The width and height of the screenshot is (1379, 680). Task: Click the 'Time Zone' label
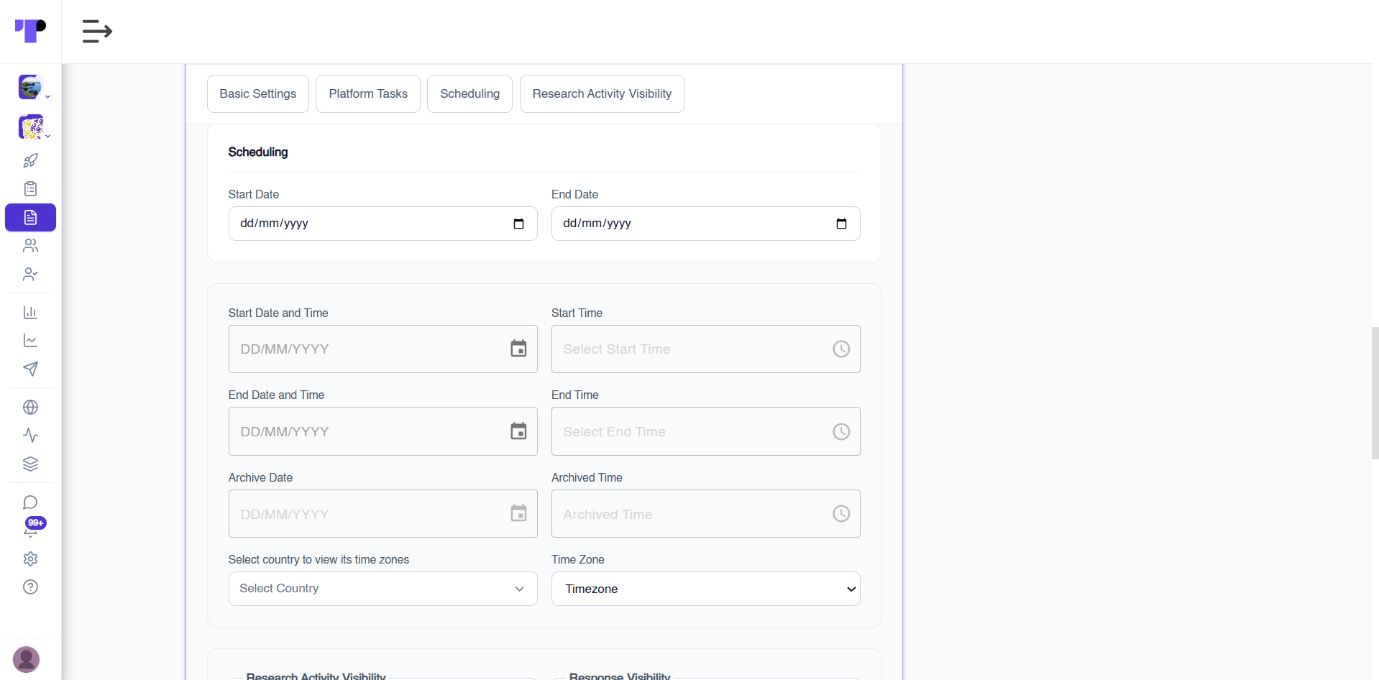click(x=578, y=560)
